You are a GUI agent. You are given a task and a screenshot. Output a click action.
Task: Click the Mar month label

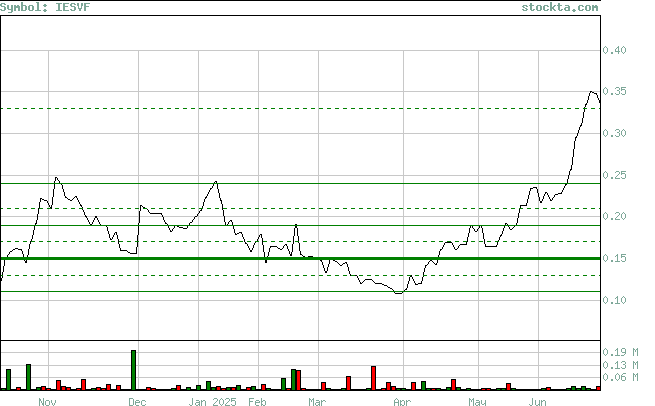tap(317, 402)
